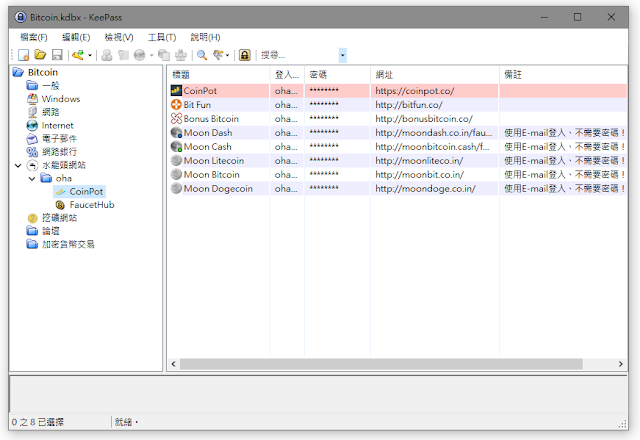This screenshot has height=440, width=640.
Task: Collapse the 水龍頭網站 tree group
Action: click(18, 165)
